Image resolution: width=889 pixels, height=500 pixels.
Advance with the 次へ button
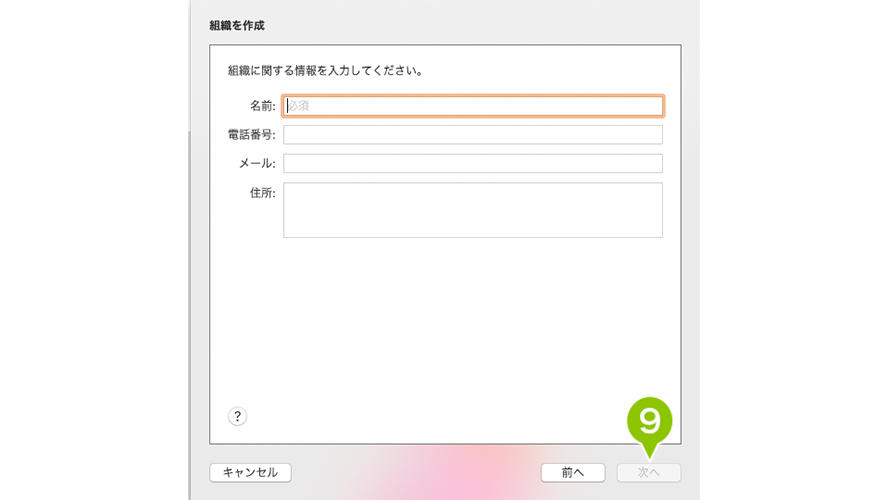649,472
